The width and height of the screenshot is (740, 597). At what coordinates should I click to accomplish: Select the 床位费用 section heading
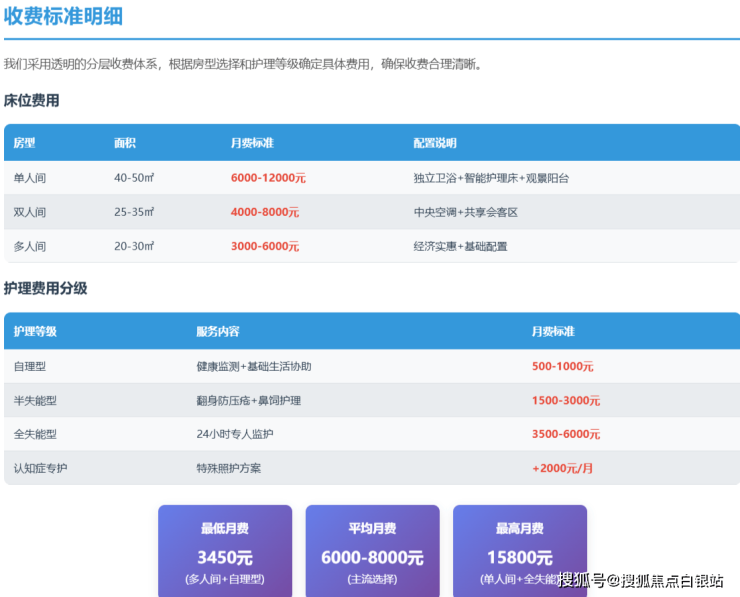(x=31, y=100)
